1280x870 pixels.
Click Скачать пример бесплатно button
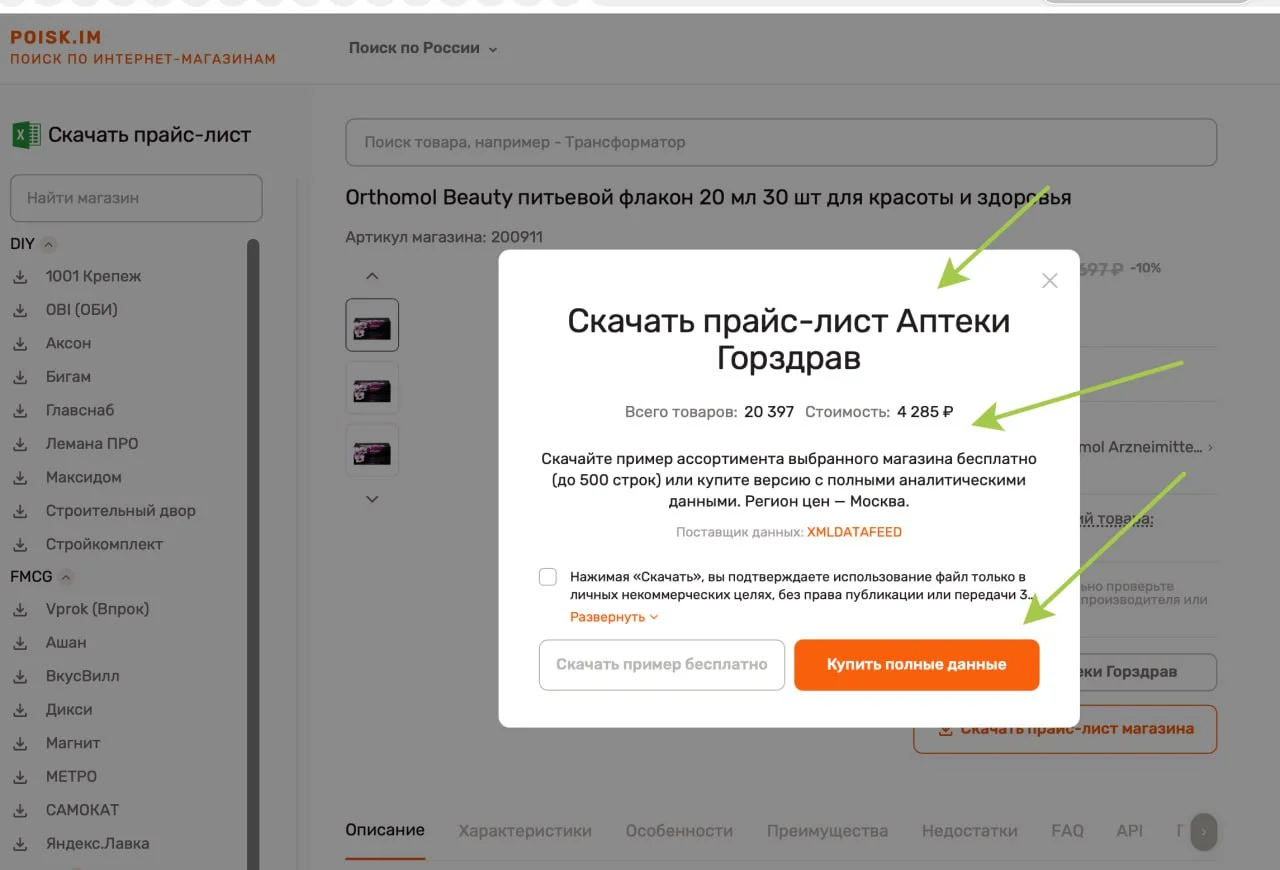[661, 665]
